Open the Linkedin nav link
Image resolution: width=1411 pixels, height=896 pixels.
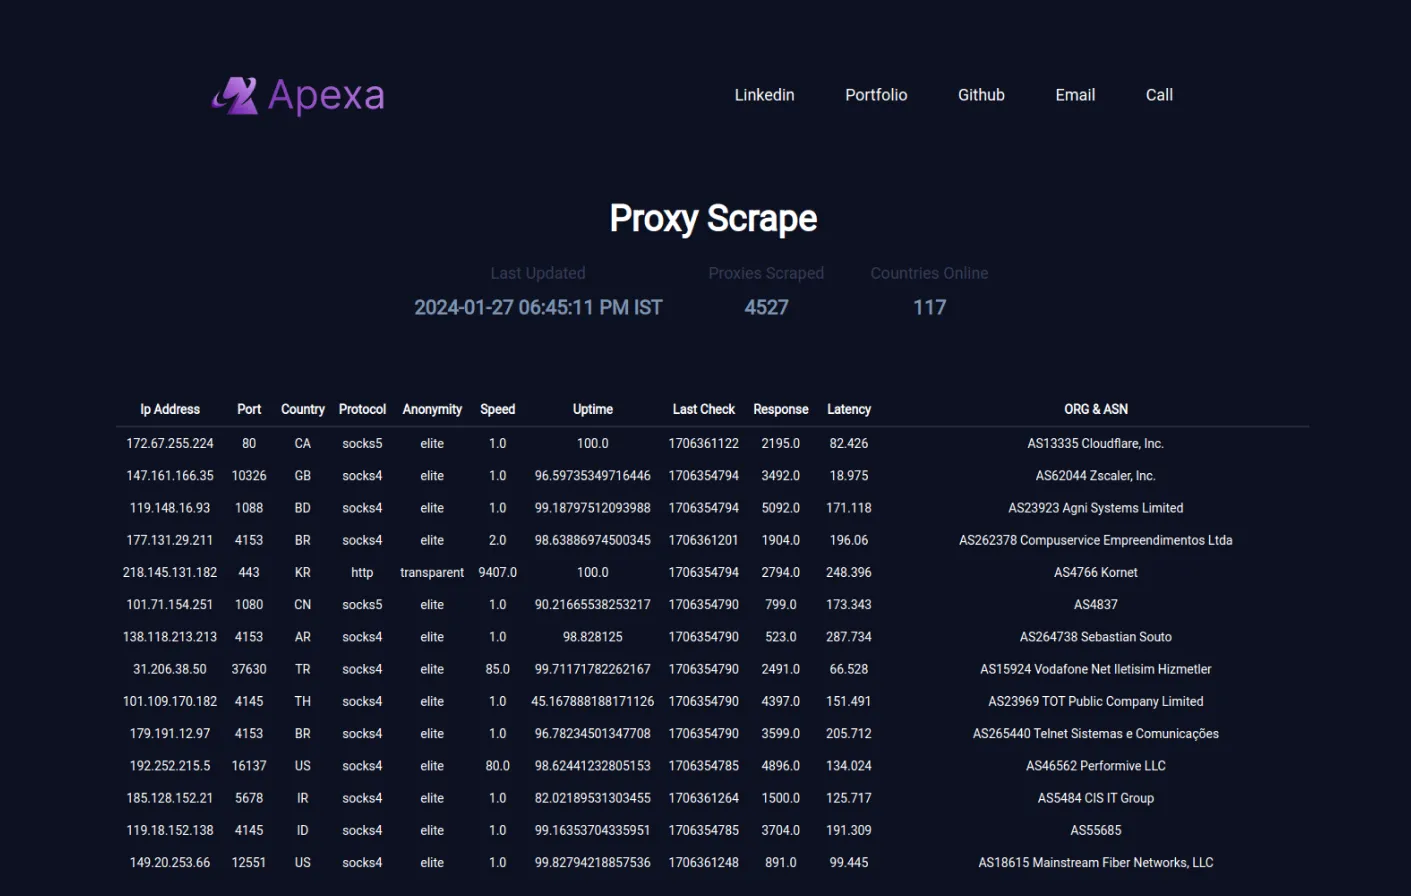[x=764, y=95]
